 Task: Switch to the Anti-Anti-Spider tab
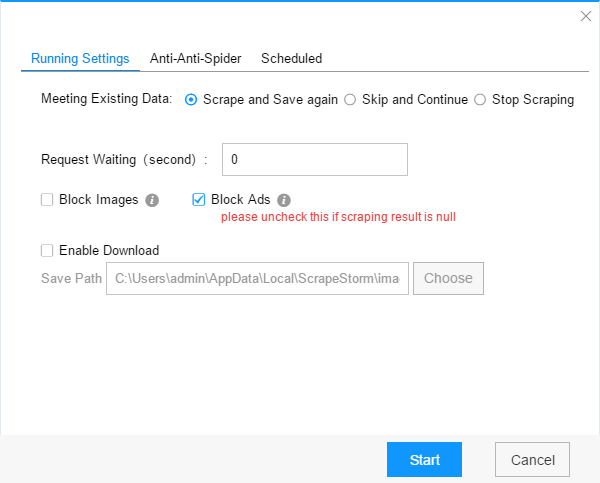tap(196, 59)
